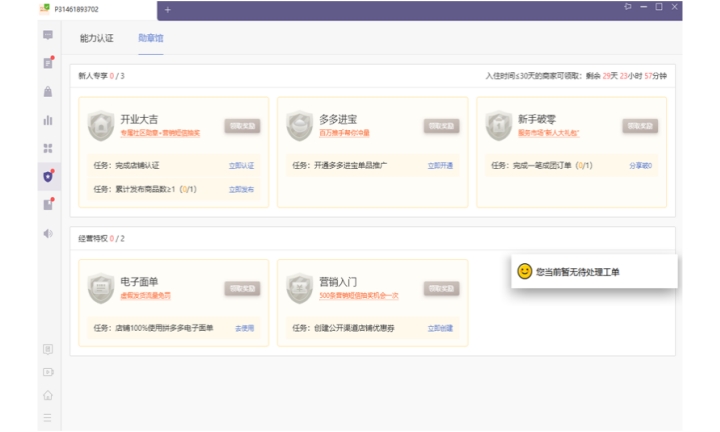Open the chat messages sidebar icon
Viewport: 720px width, 432px height.
pyautogui.click(x=48, y=35)
